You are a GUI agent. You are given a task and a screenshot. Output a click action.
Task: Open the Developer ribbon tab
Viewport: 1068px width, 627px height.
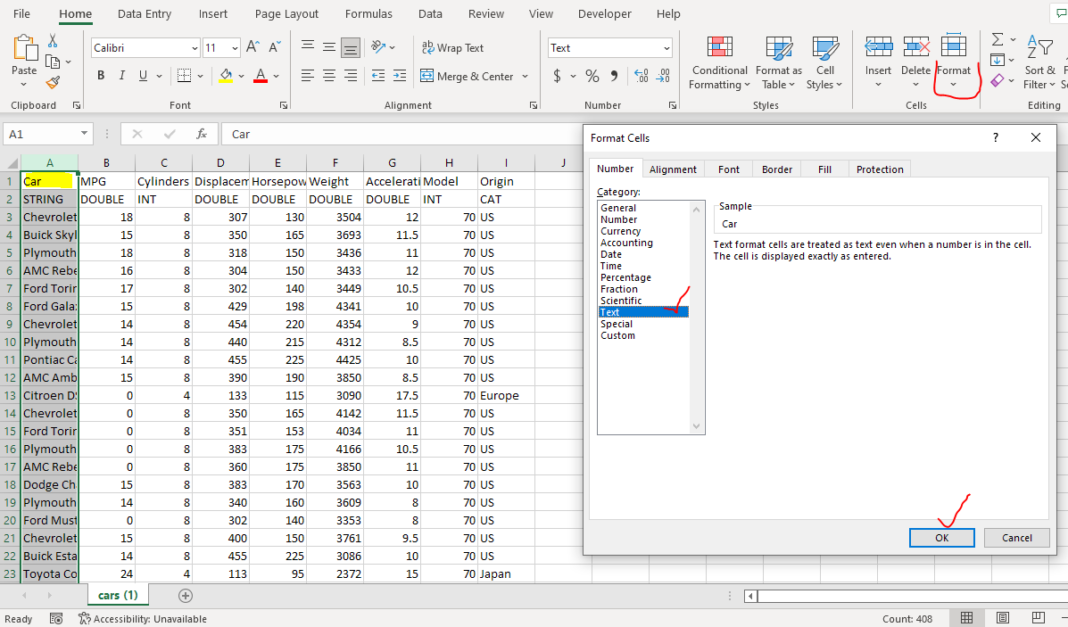coord(604,13)
